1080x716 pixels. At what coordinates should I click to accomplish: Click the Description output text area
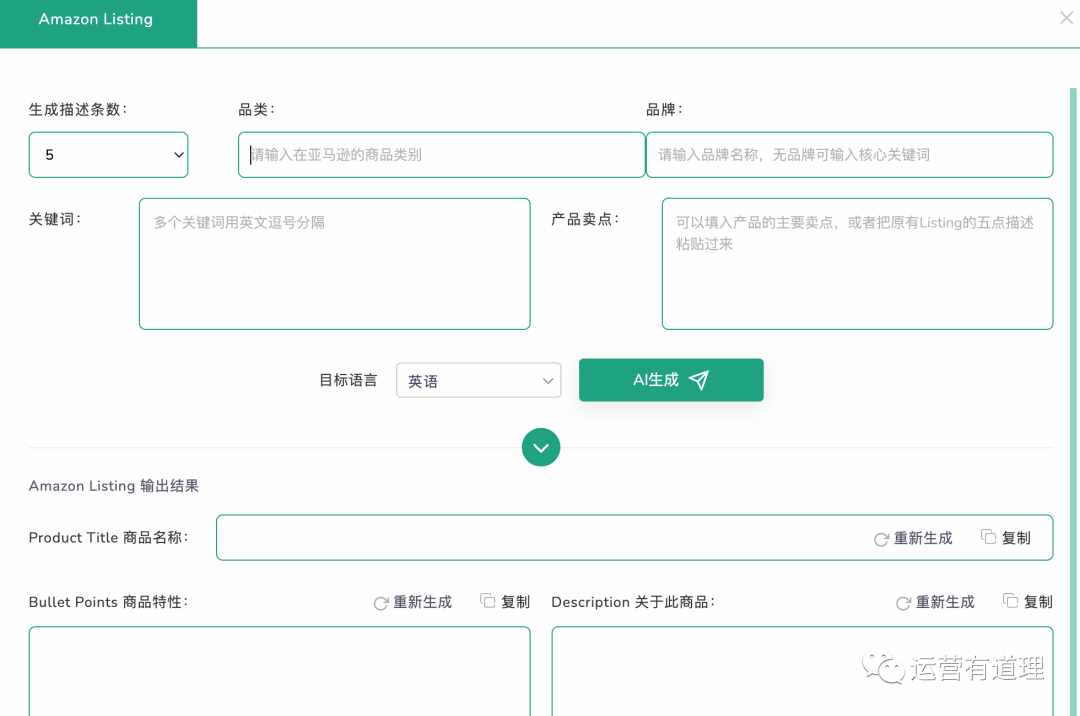click(x=802, y=671)
